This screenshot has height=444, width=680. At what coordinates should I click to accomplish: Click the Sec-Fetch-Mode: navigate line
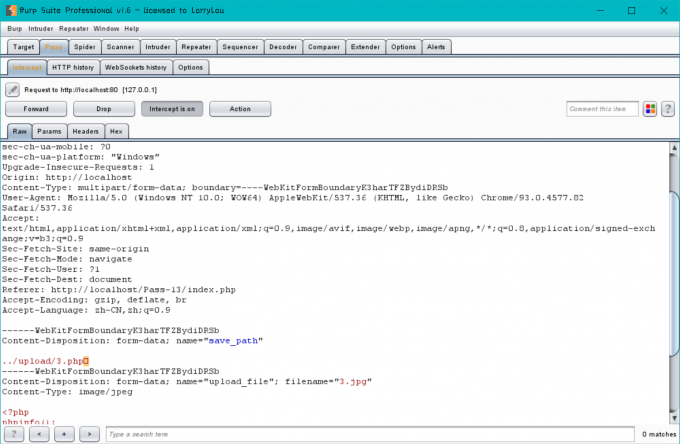[x=67, y=259]
